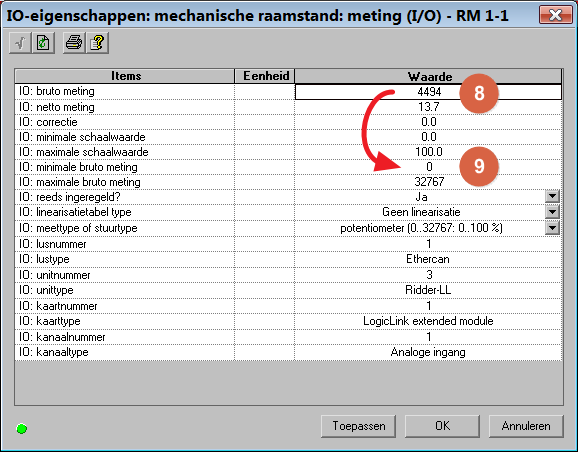The width and height of the screenshot is (578, 452).
Task: Click the Annuleren button
Action: [526, 426]
